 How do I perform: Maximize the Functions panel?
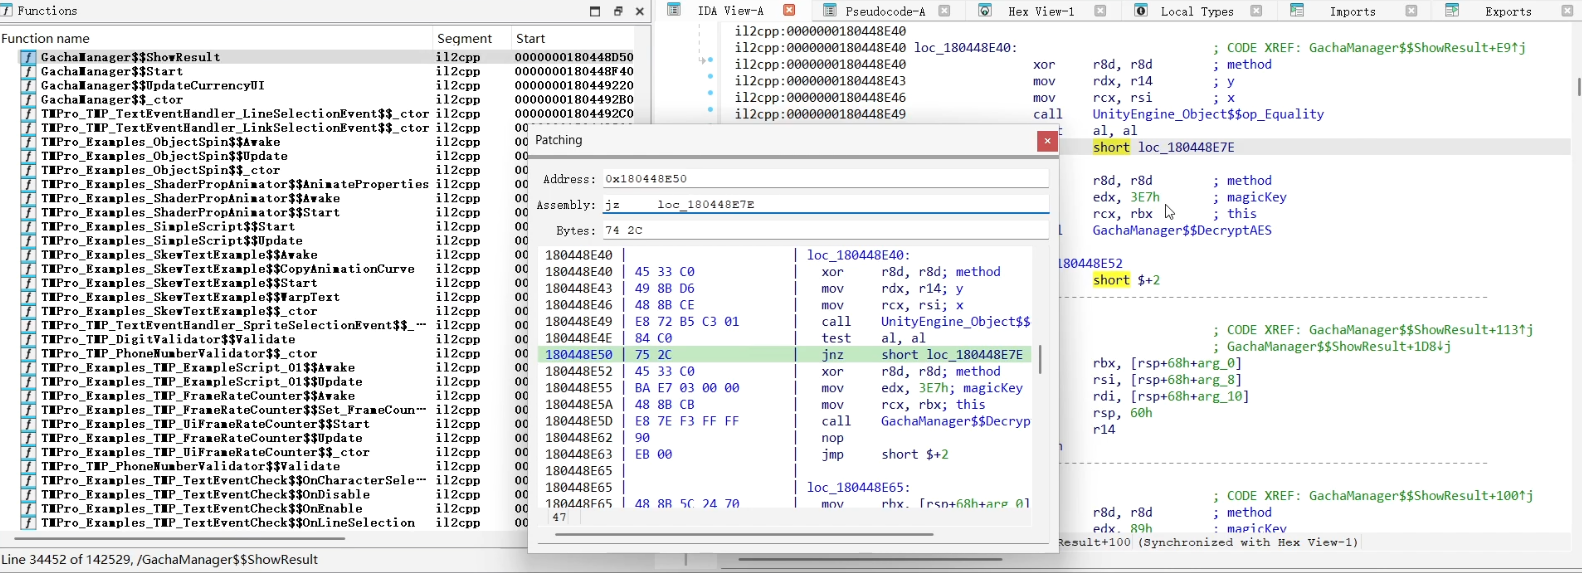click(x=595, y=11)
